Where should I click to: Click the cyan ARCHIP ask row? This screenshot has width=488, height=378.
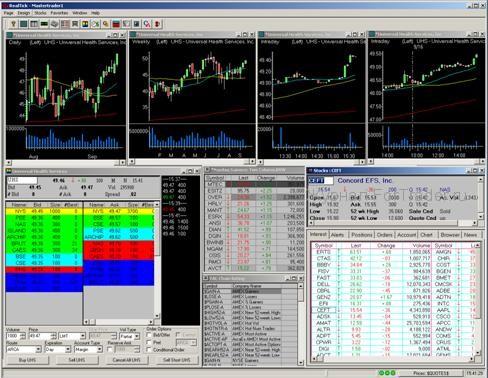coord(118,237)
